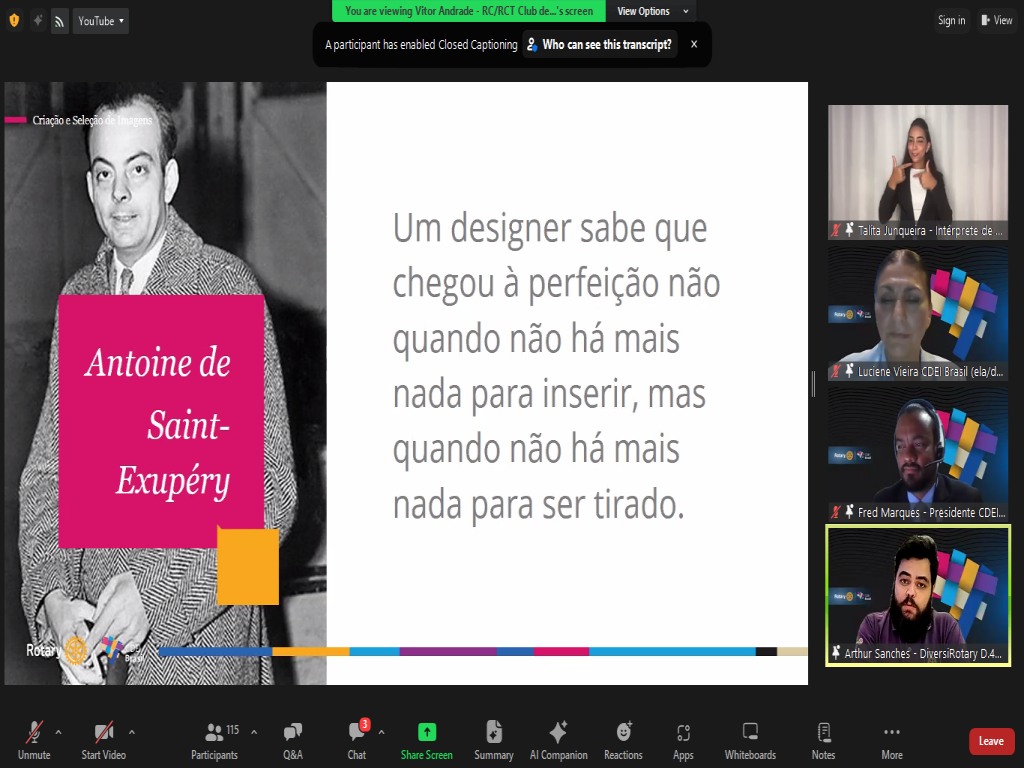Open the meeting Summary

tap(494, 740)
